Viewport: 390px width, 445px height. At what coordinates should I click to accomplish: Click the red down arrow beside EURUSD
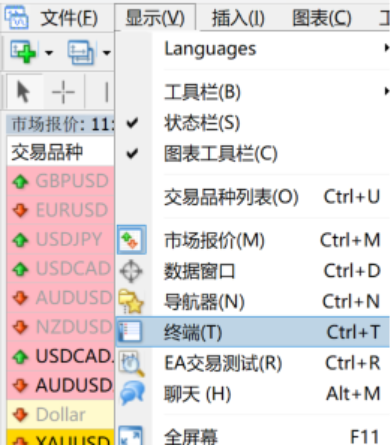pyautogui.click(x=21, y=210)
